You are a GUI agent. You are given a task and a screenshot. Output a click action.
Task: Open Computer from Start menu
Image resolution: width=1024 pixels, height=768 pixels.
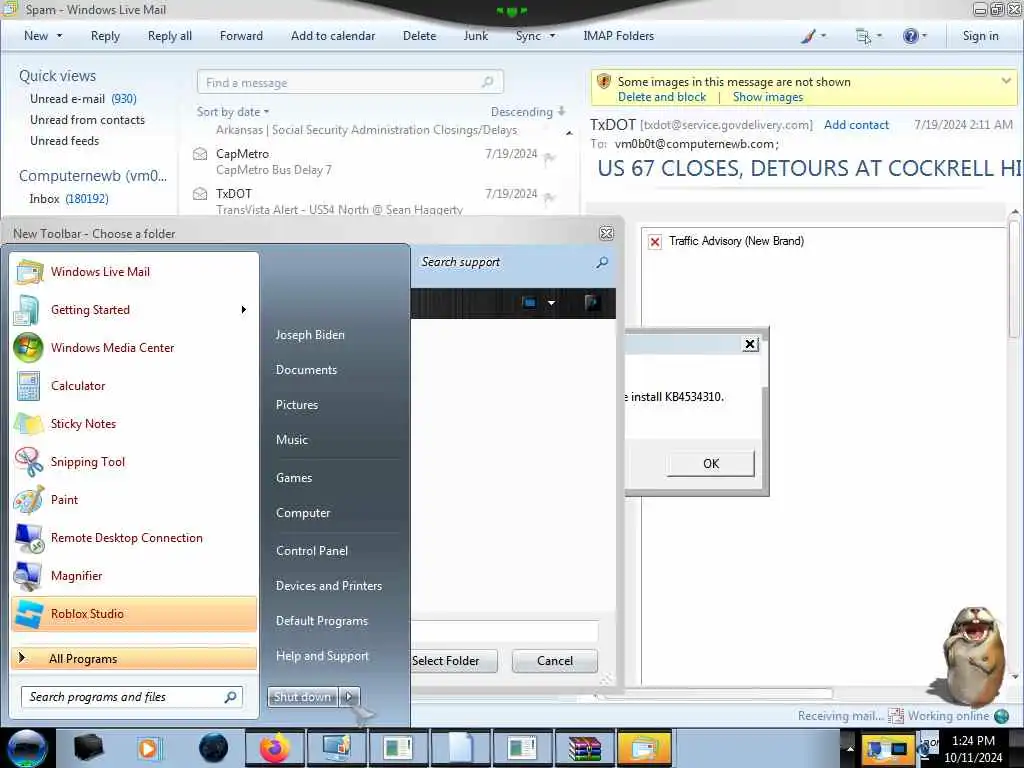pyautogui.click(x=302, y=513)
